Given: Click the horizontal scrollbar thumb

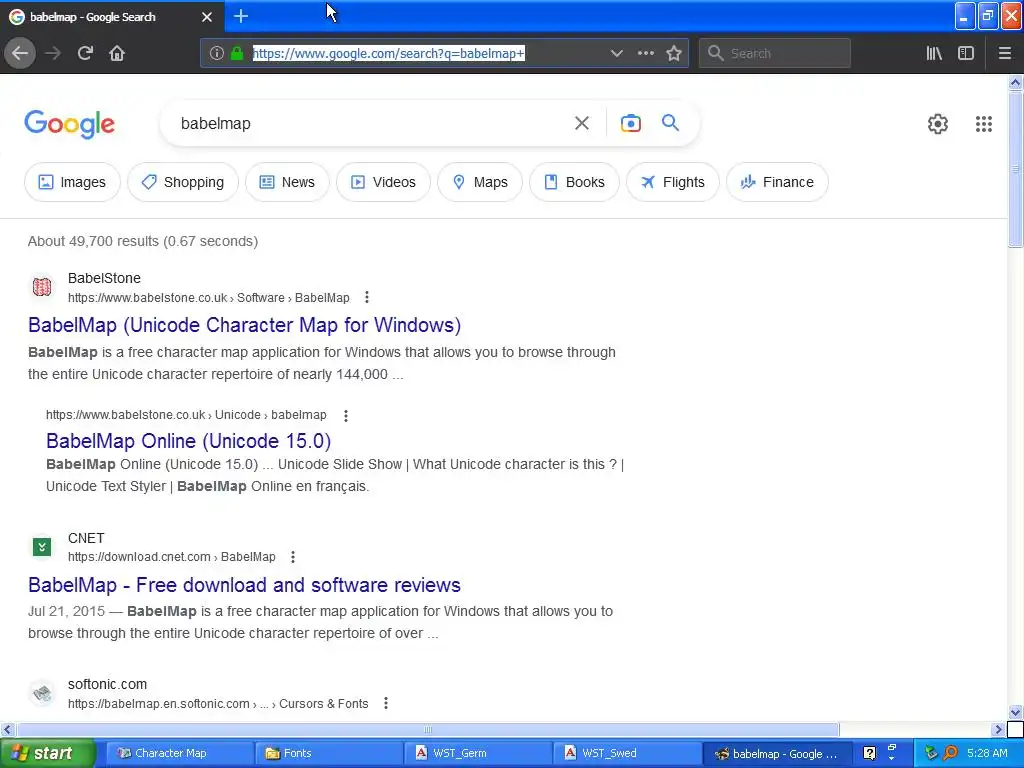Looking at the screenshot, I should [x=428, y=729].
